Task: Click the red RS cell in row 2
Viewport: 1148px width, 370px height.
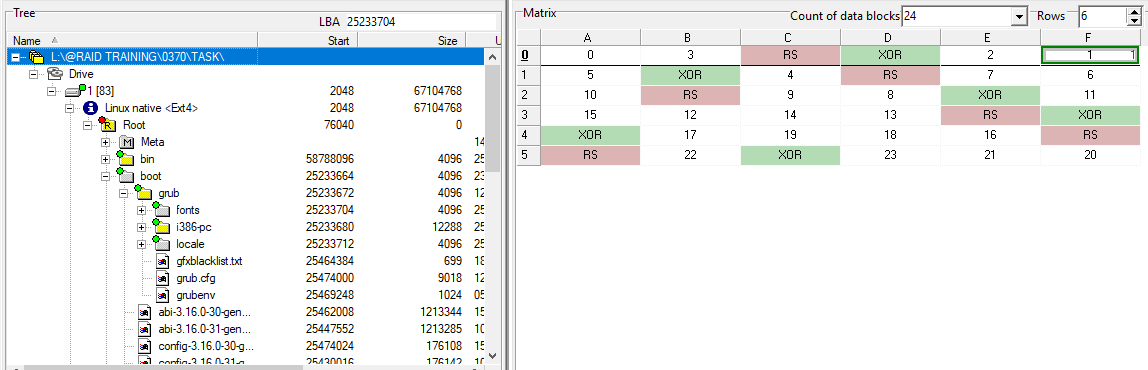Action: pos(690,95)
